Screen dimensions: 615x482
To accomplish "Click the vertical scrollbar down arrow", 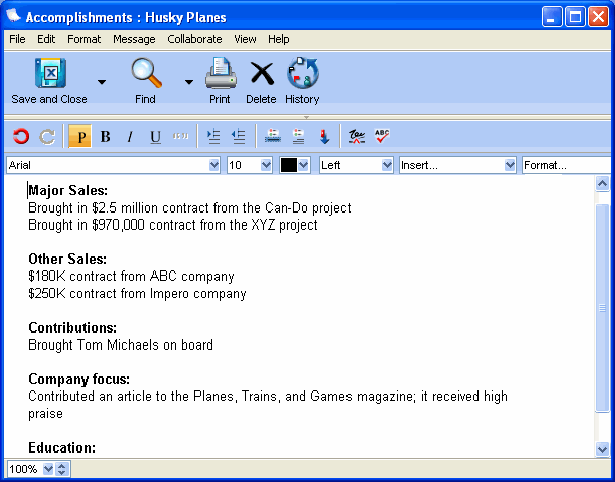I will pyautogui.click(x=602, y=449).
